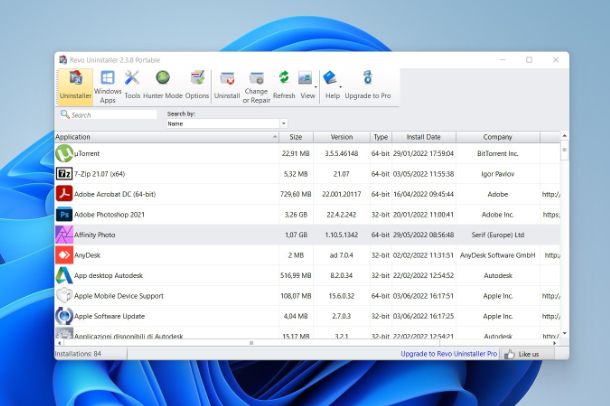
Task: Click the Revo Uninstaller title bar icon
Action: point(63,60)
